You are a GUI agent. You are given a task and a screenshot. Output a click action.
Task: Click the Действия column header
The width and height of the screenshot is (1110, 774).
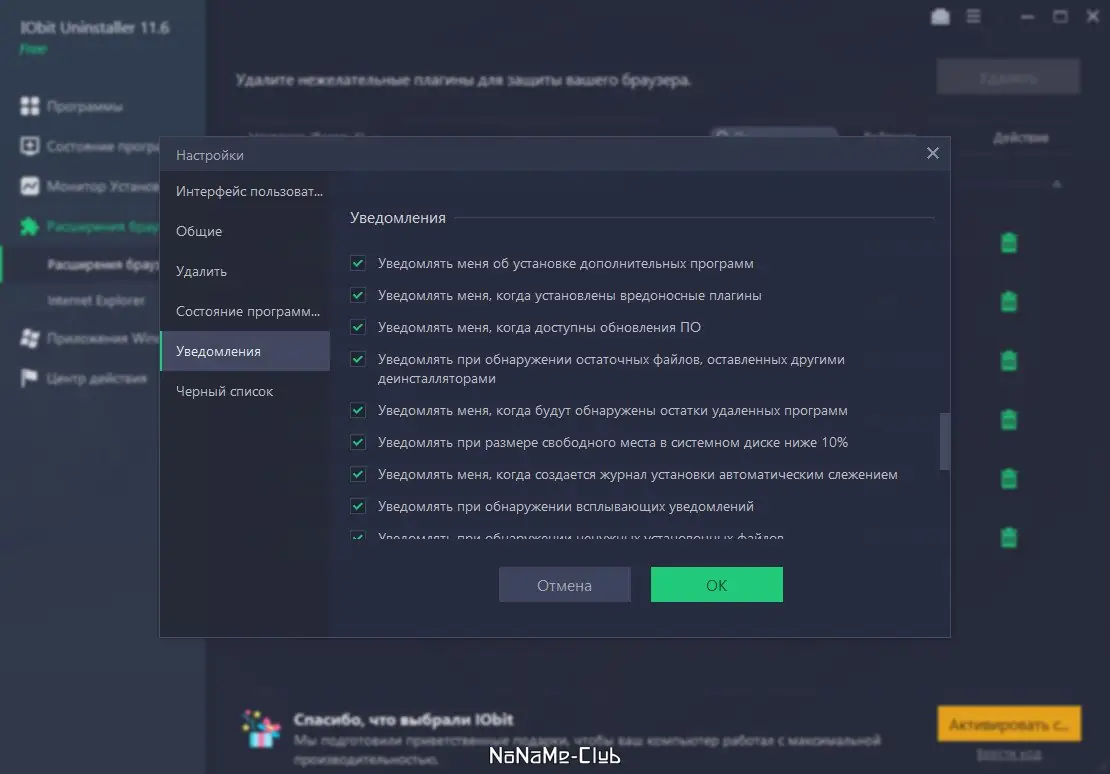coord(1021,137)
